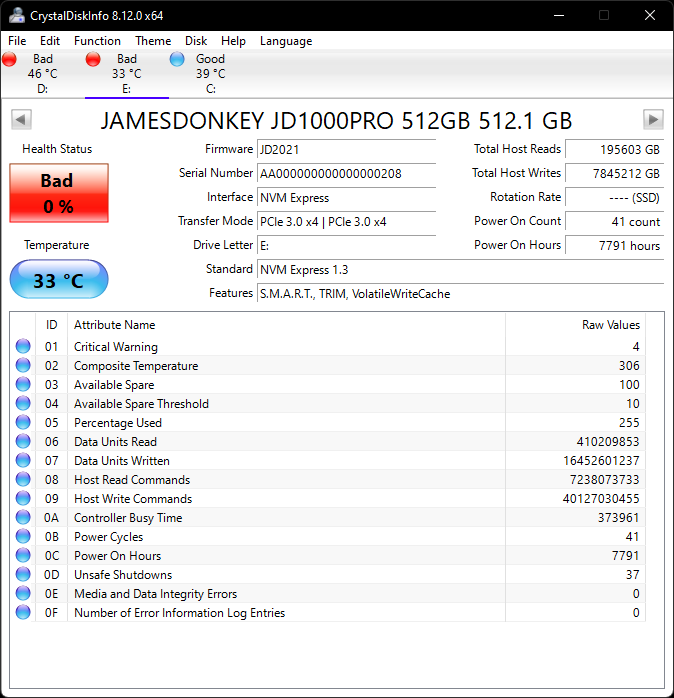Open the Theme menu

point(153,41)
